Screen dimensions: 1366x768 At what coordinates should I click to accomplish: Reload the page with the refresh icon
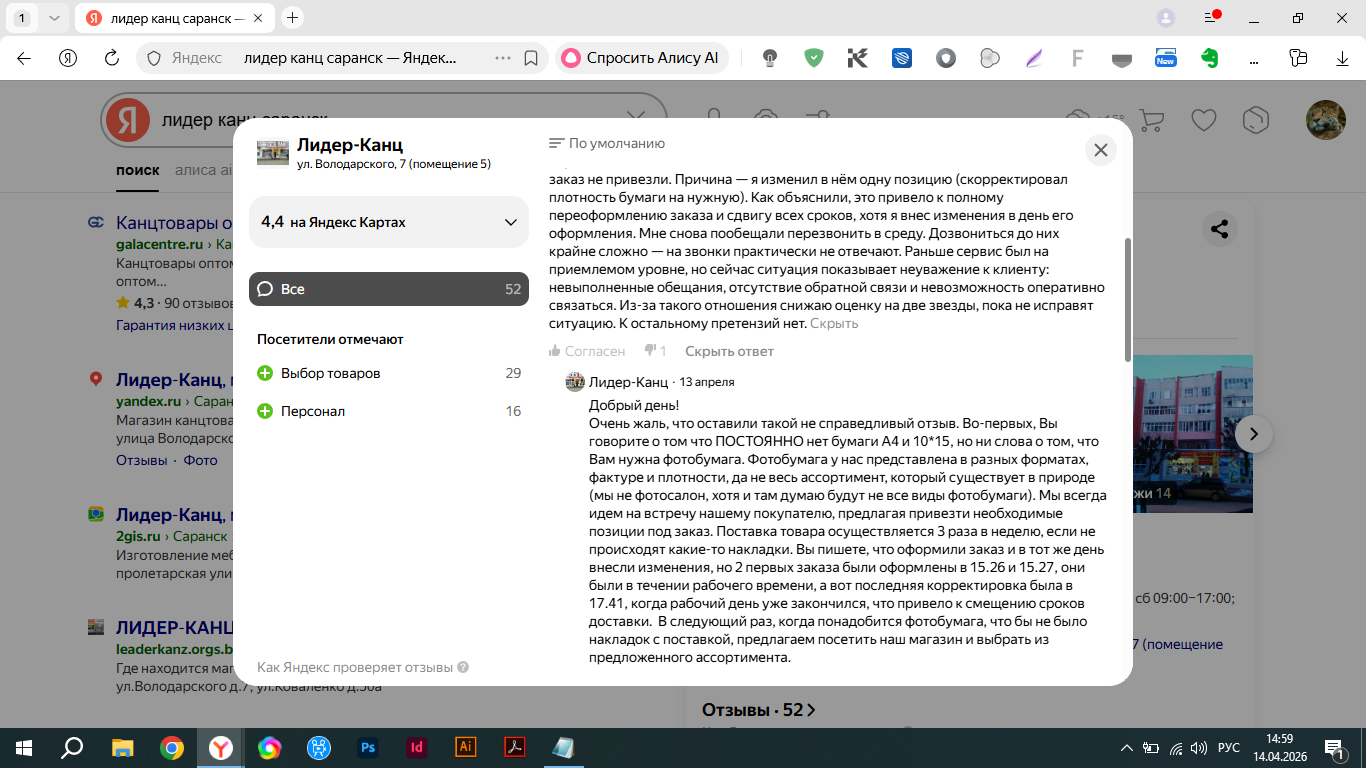pyautogui.click(x=112, y=58)
